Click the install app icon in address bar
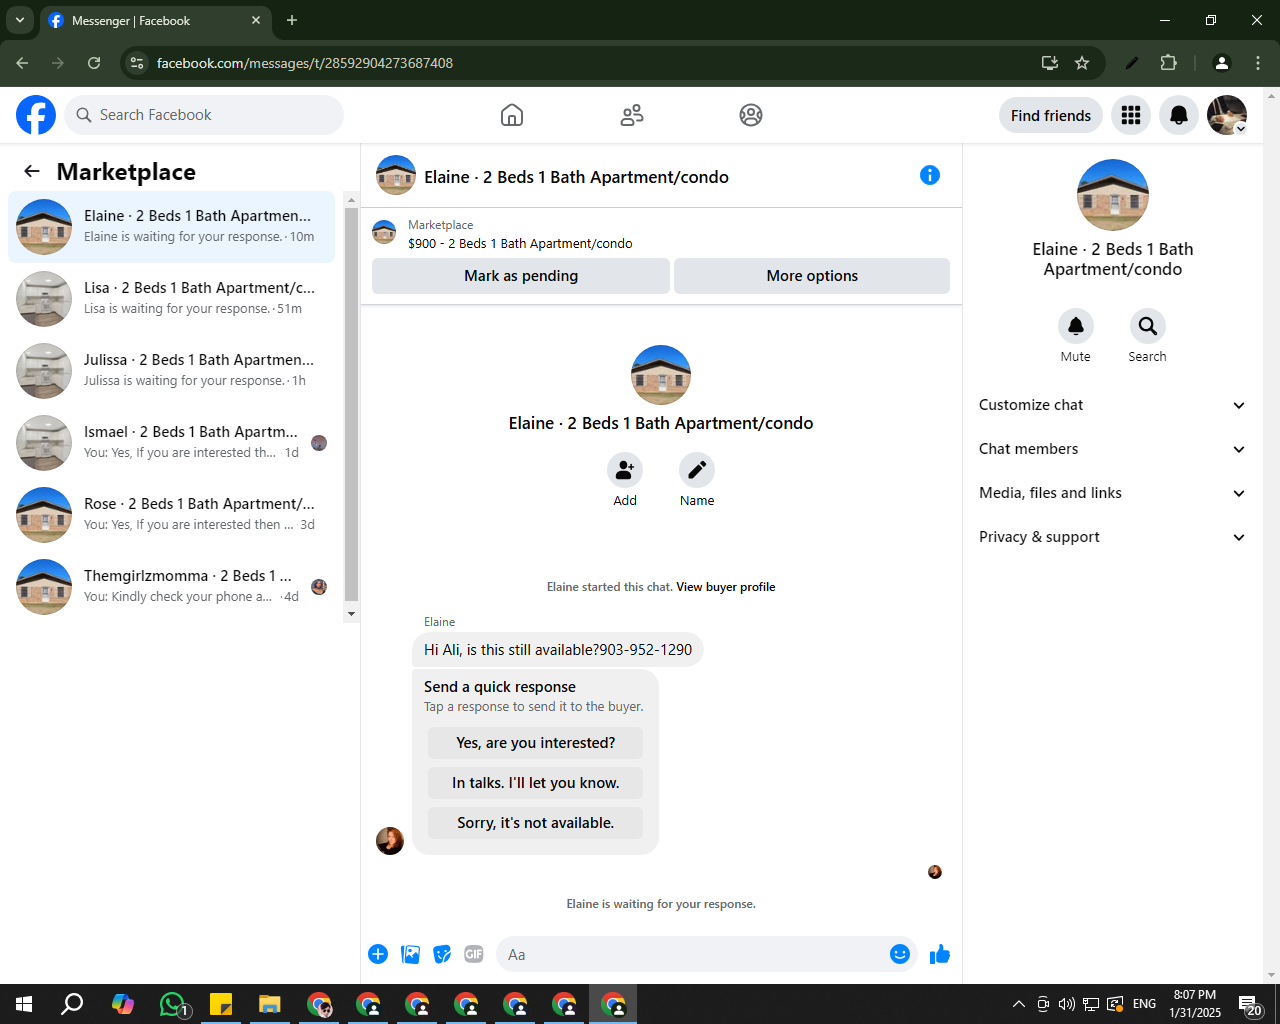This screenshot has width=1280, height=1024. pyautogui.click(x=1050, y=63)
